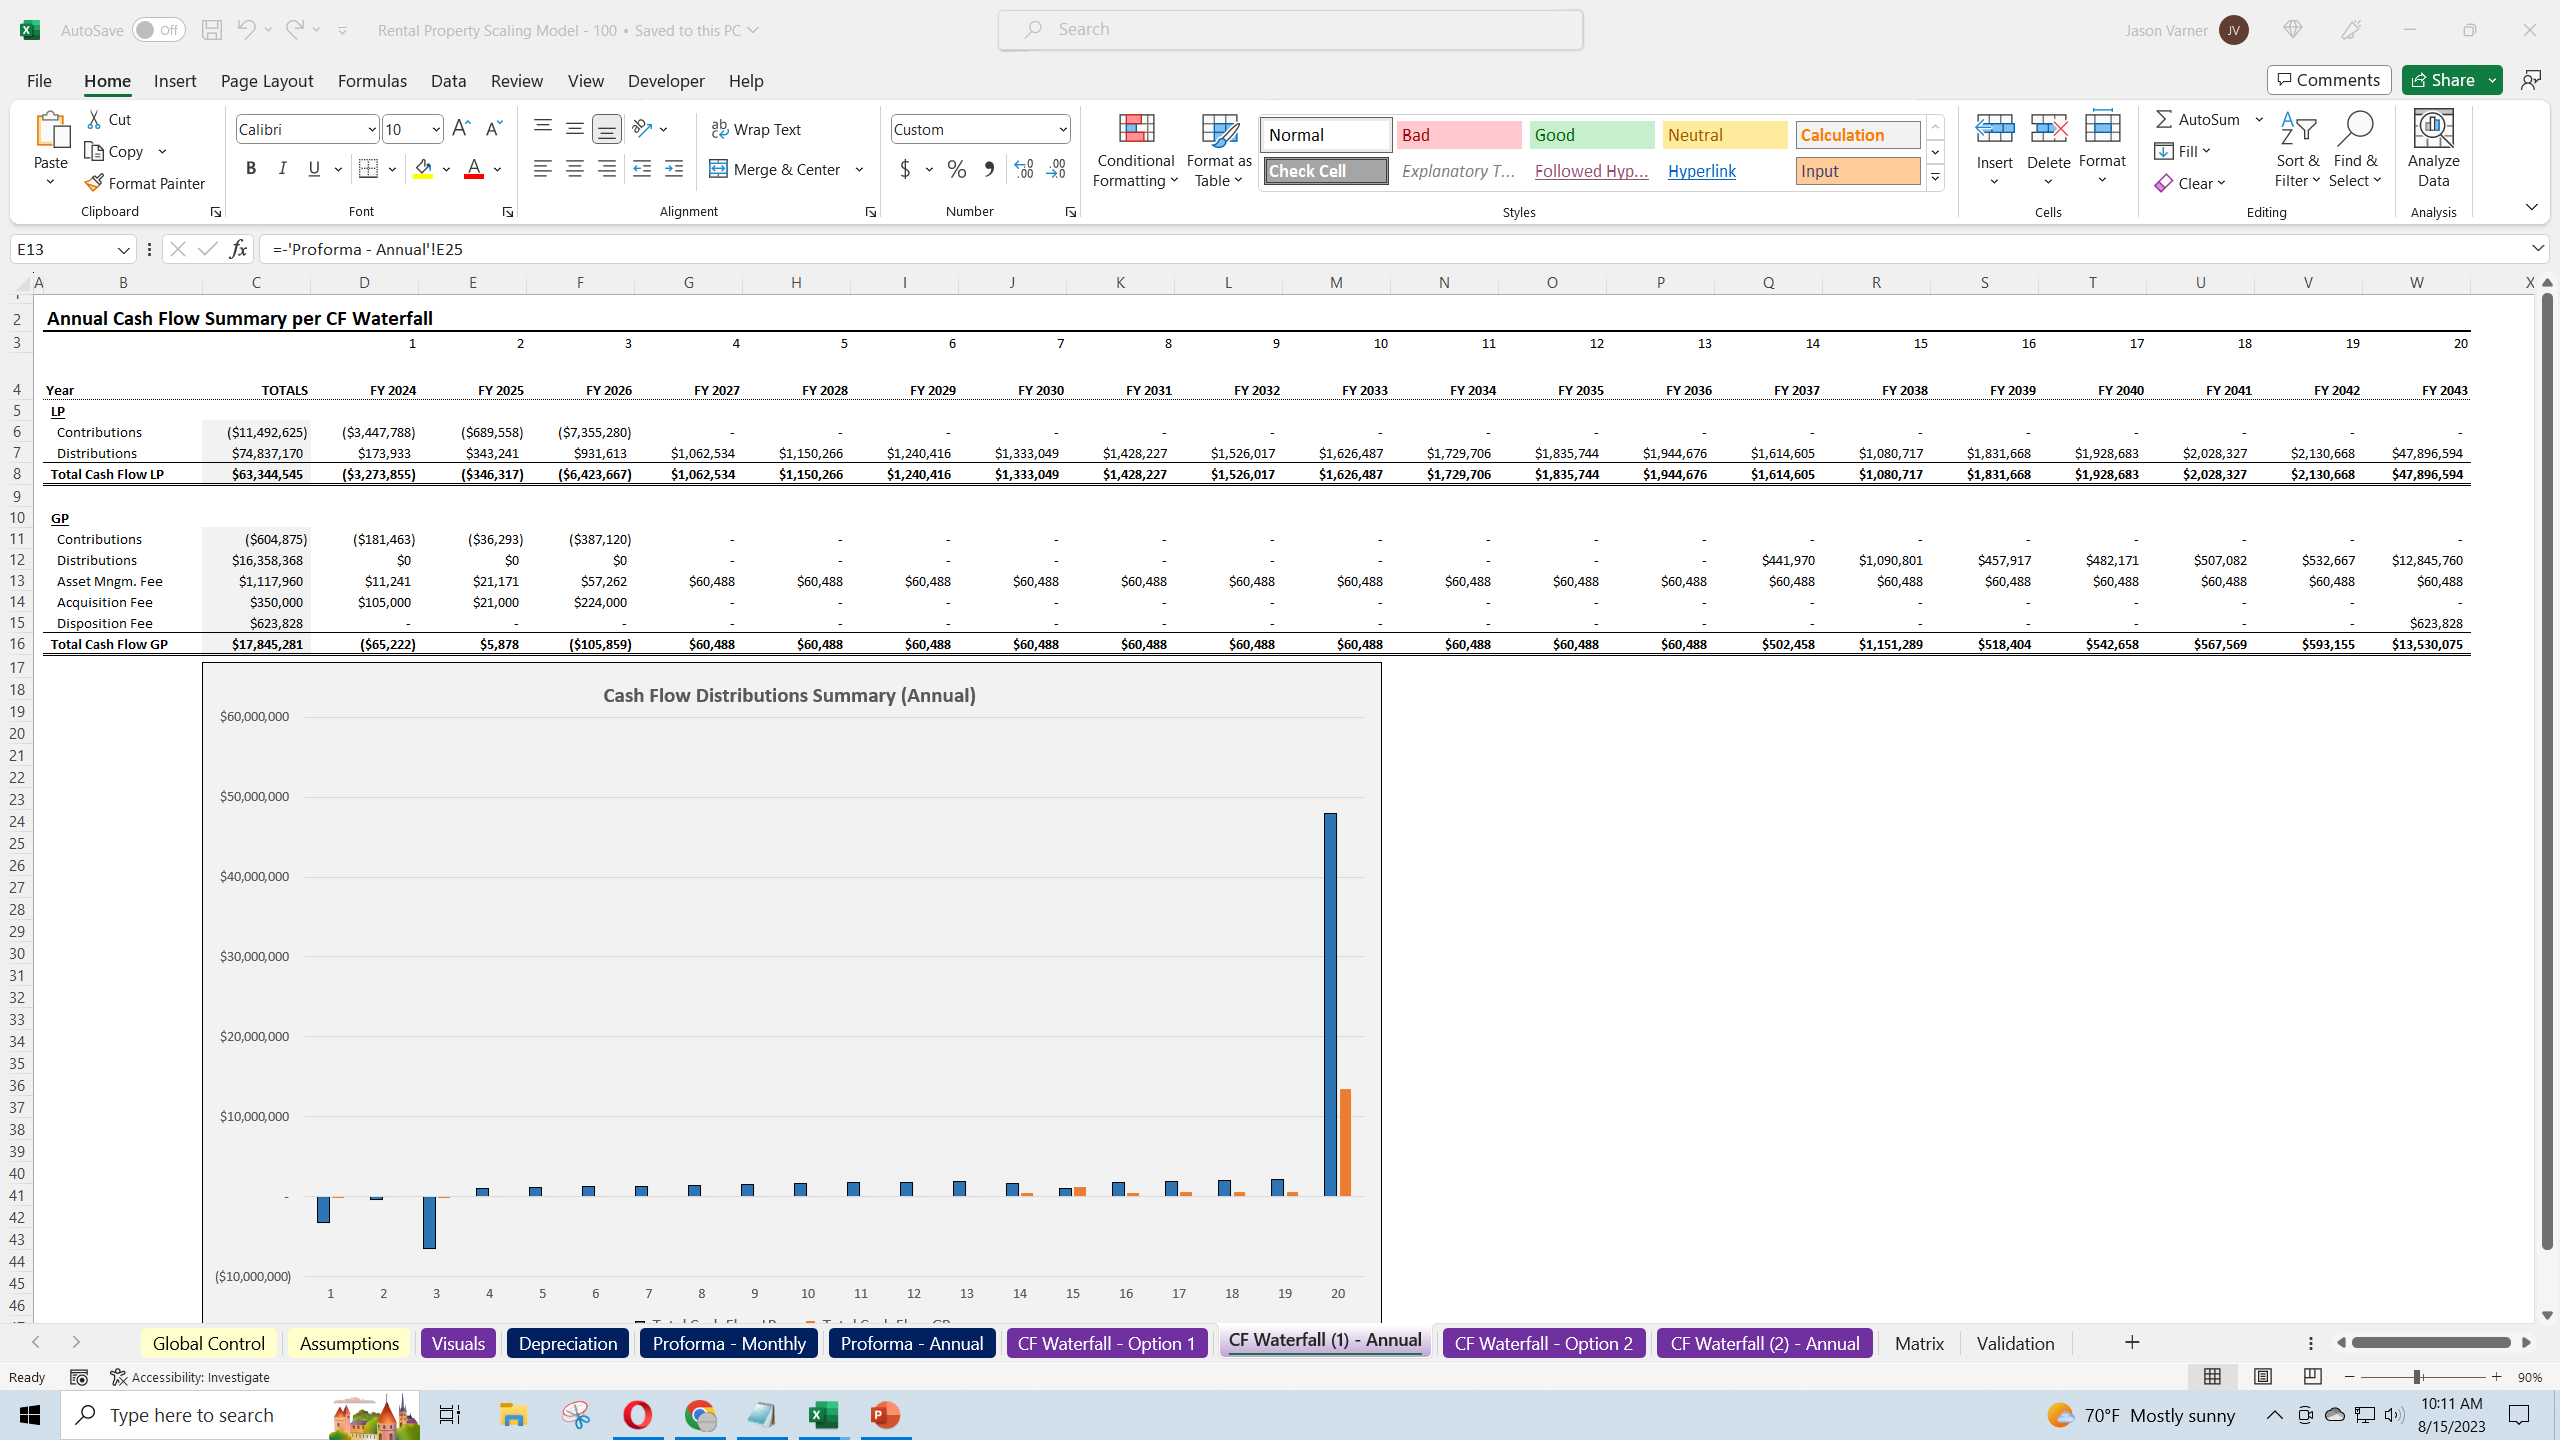Click Increase Decimal icon
The width and height of the screenshot is (2560, 1440).
[1023, 169]
